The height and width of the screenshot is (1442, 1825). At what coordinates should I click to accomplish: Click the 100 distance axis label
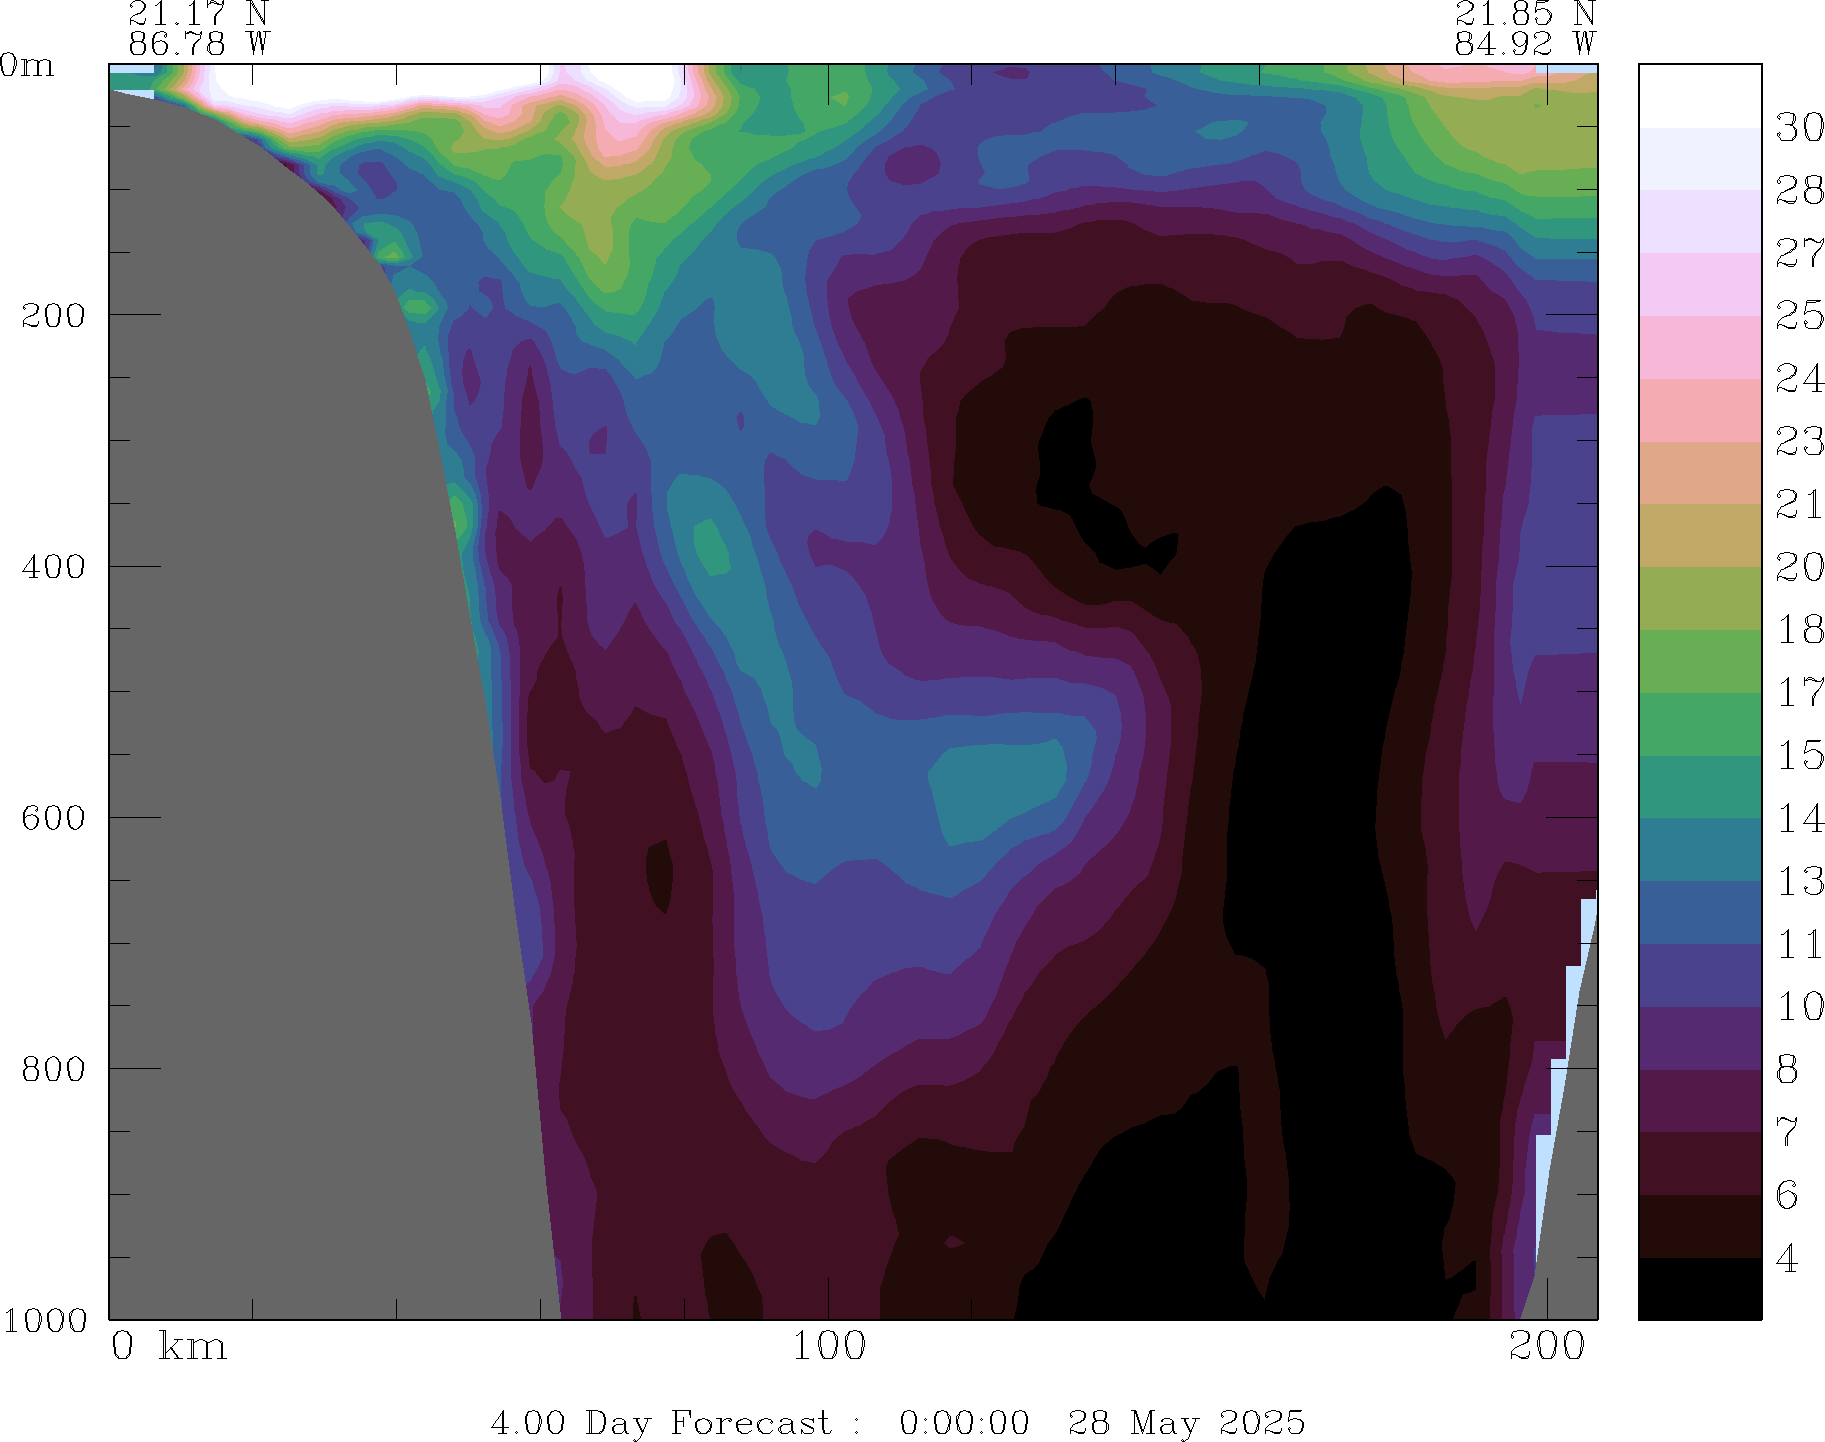pyautogui.click(x=828, y=1346)
